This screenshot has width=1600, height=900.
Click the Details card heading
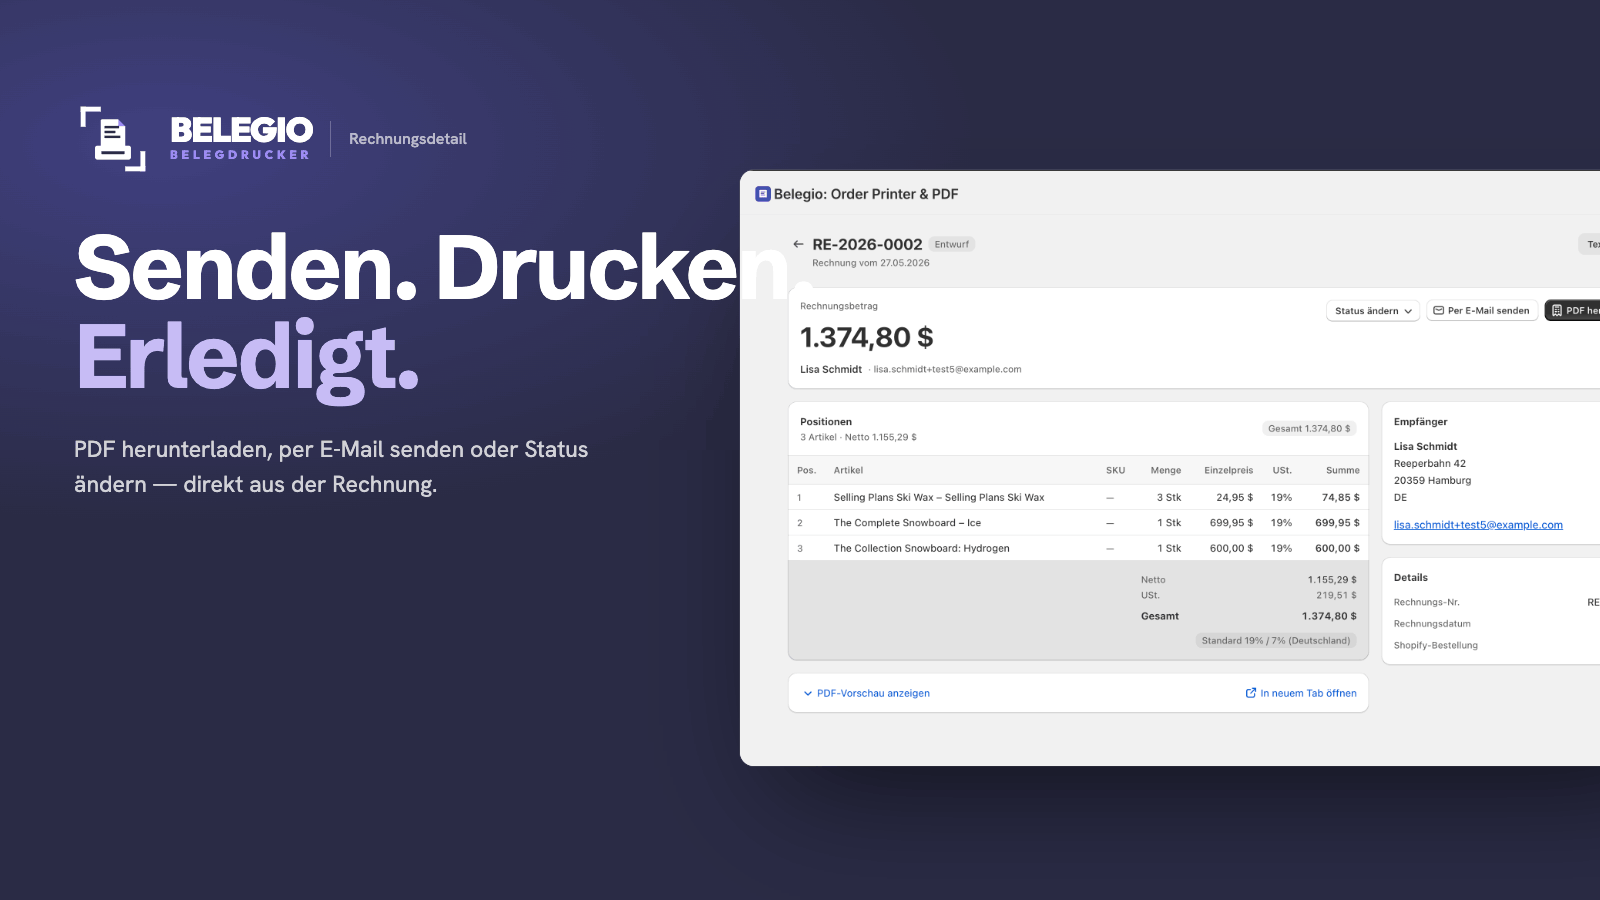pyautogui.click(x=1411, y=578)
